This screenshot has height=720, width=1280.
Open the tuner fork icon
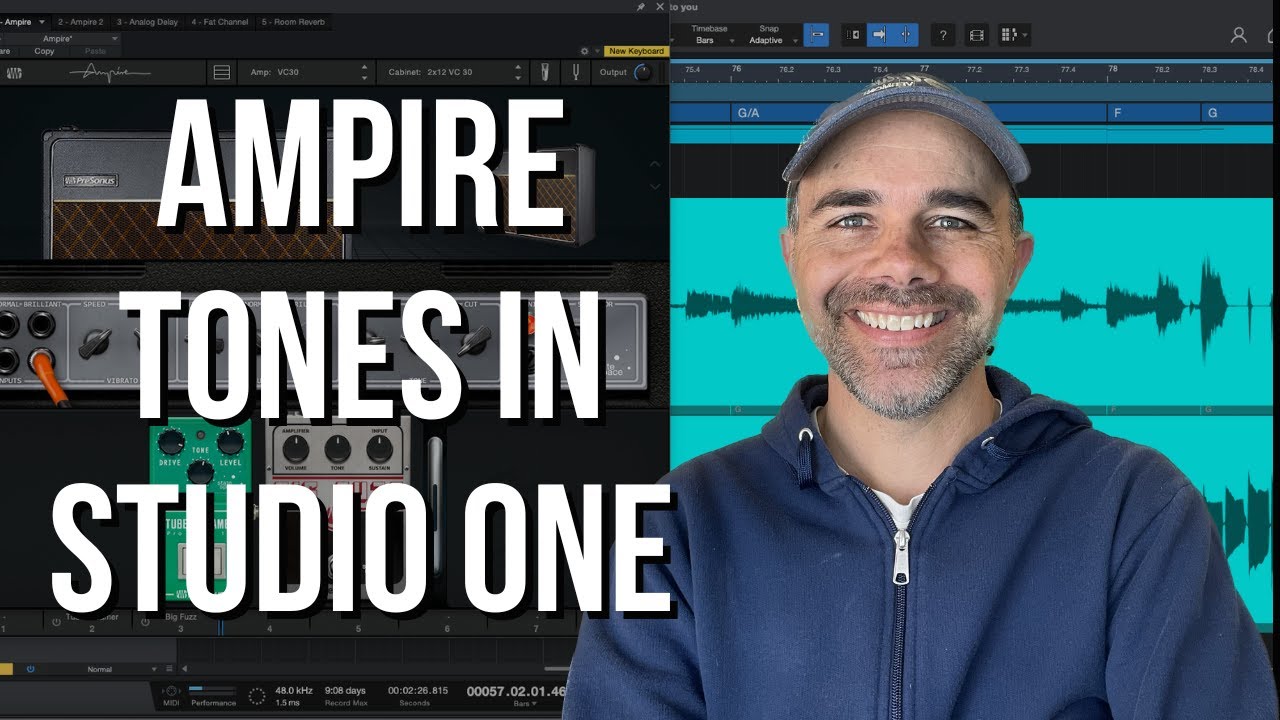(577, 72)
